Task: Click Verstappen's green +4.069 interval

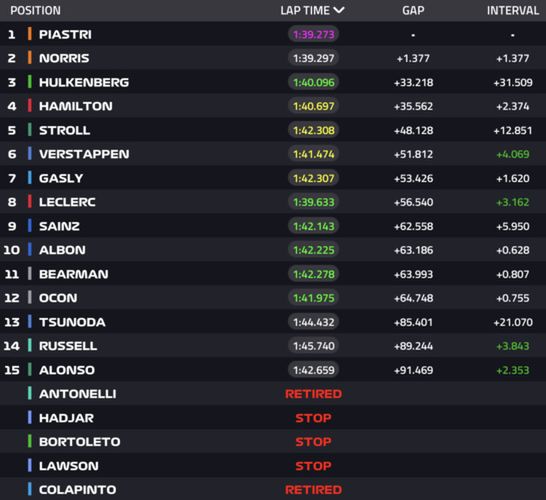Action: point(513,154)
